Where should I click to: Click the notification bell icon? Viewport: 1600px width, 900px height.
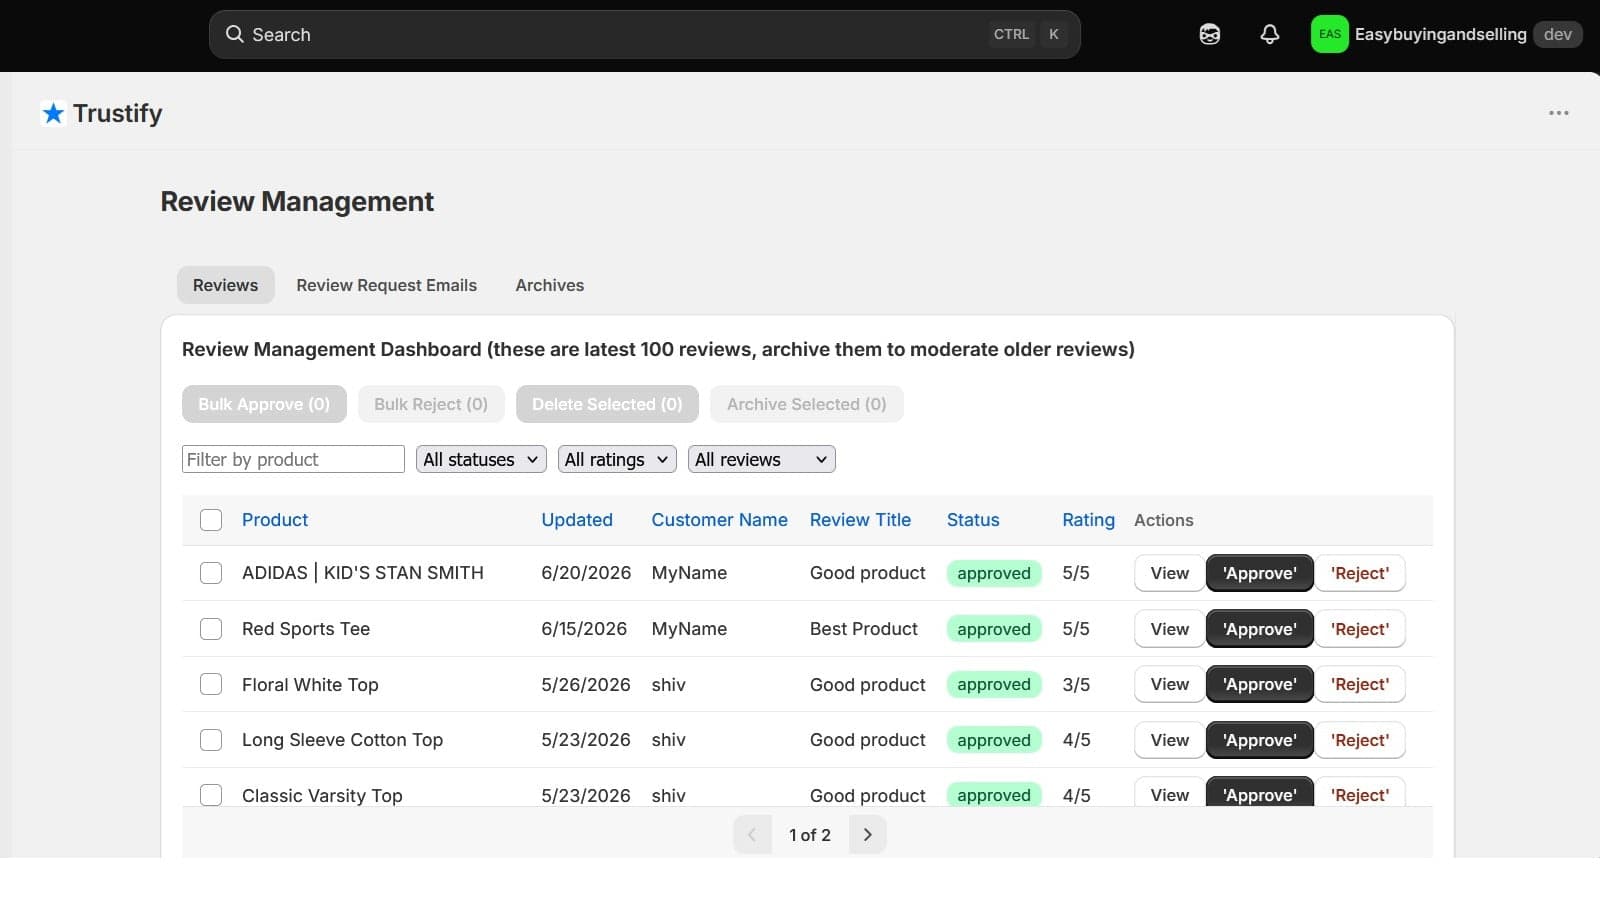1269,34
